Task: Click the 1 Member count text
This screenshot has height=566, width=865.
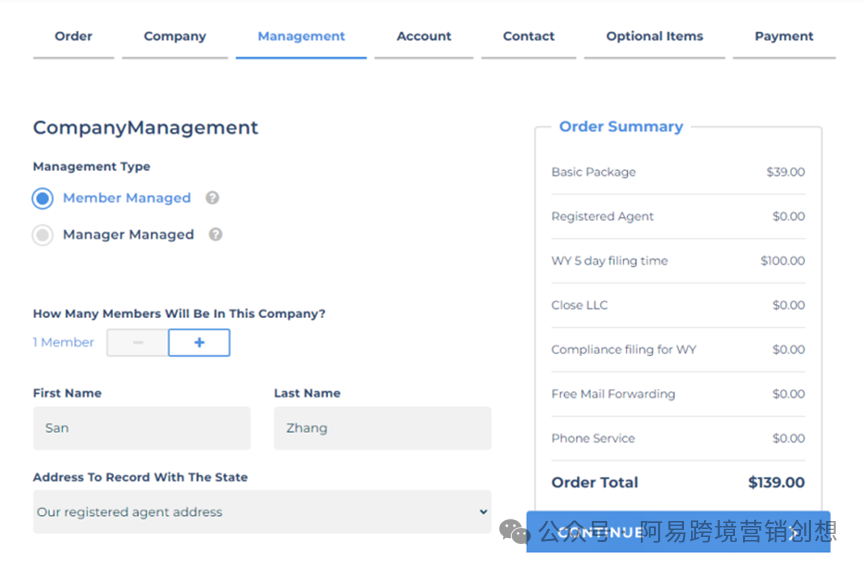Action: point(63,343)
